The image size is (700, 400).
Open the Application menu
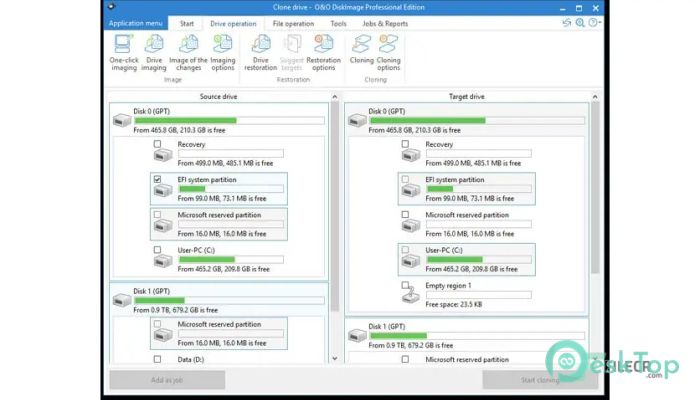tap(136, 23)
